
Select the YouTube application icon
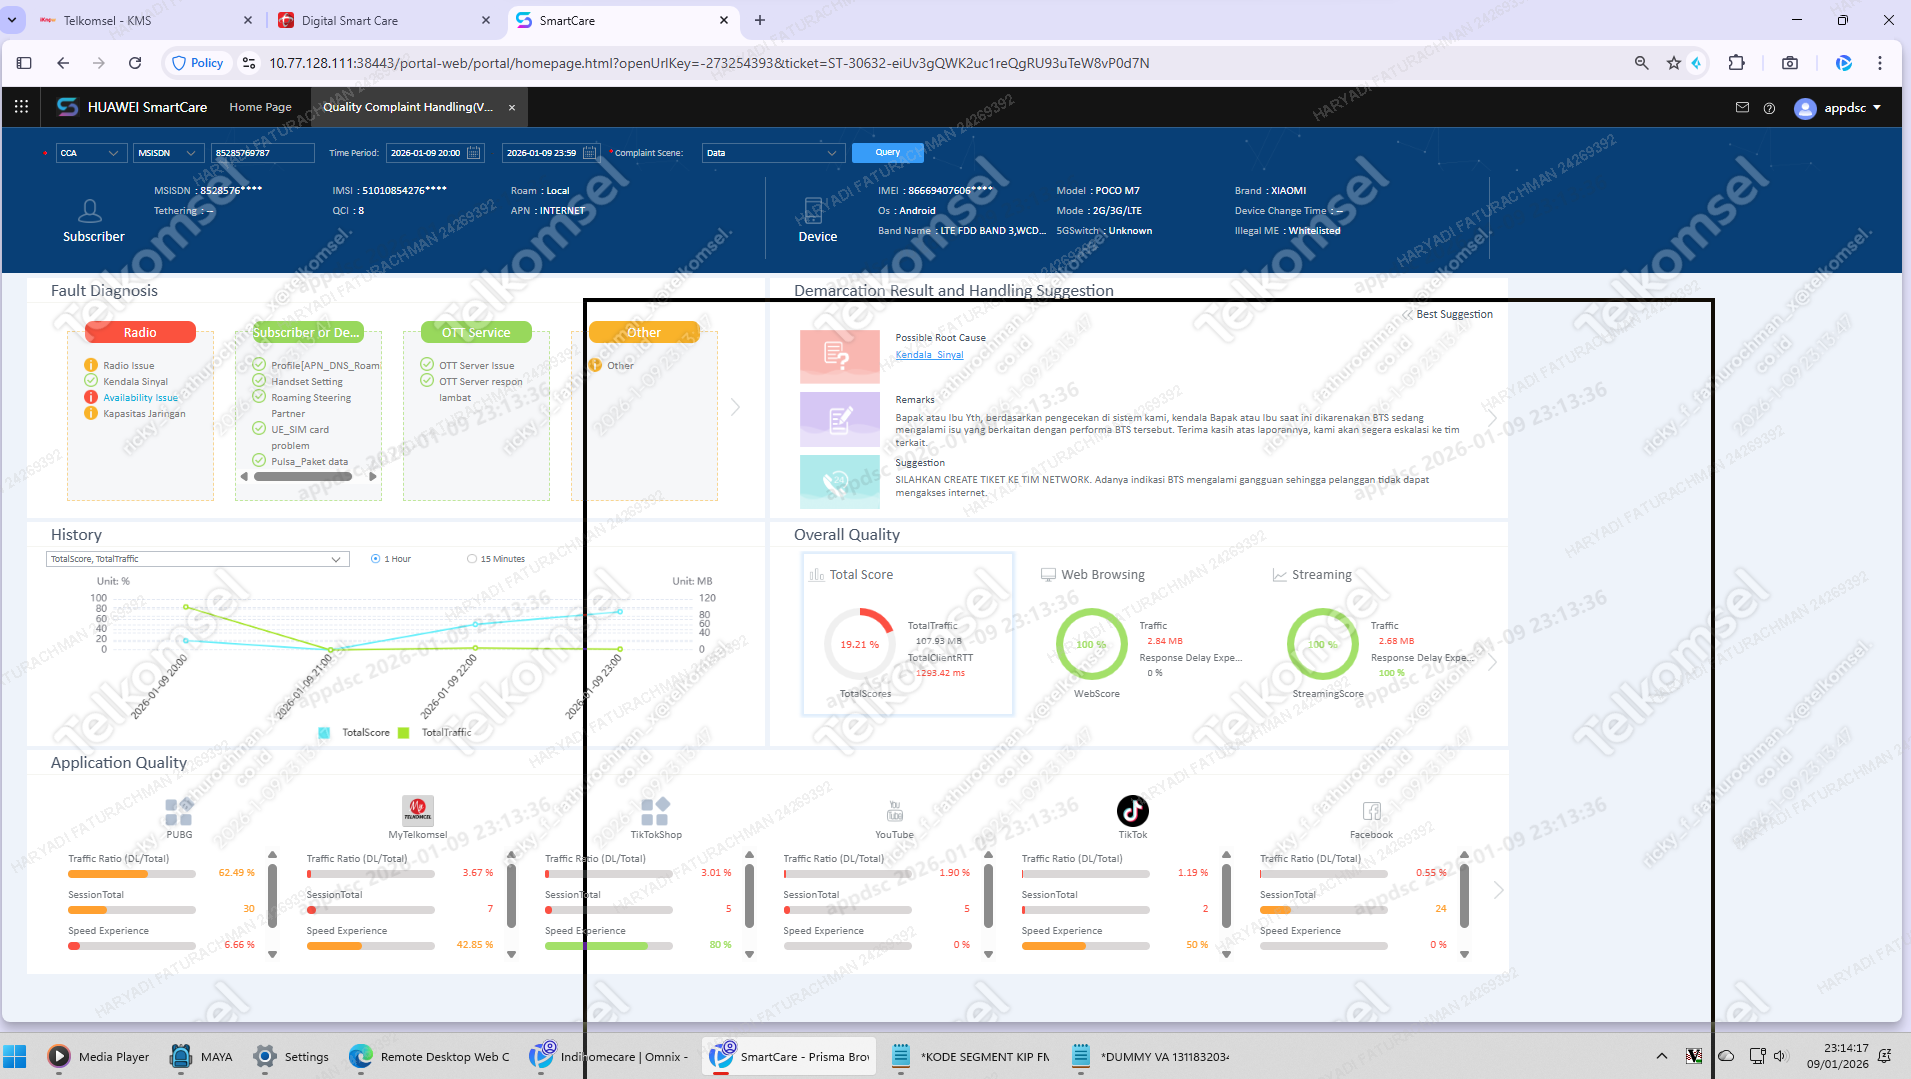[x=894, y=811]
